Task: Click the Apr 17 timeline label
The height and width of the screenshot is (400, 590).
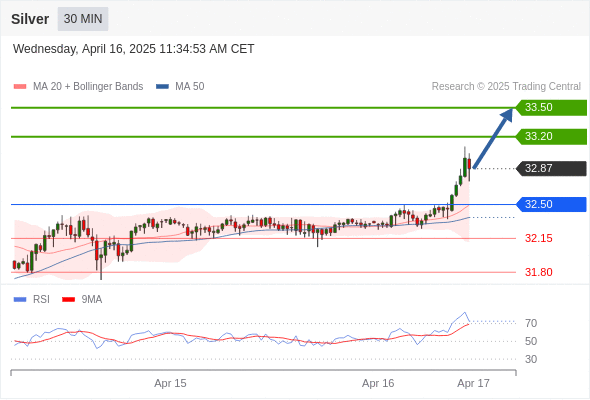Action: (x=473, y=383)
